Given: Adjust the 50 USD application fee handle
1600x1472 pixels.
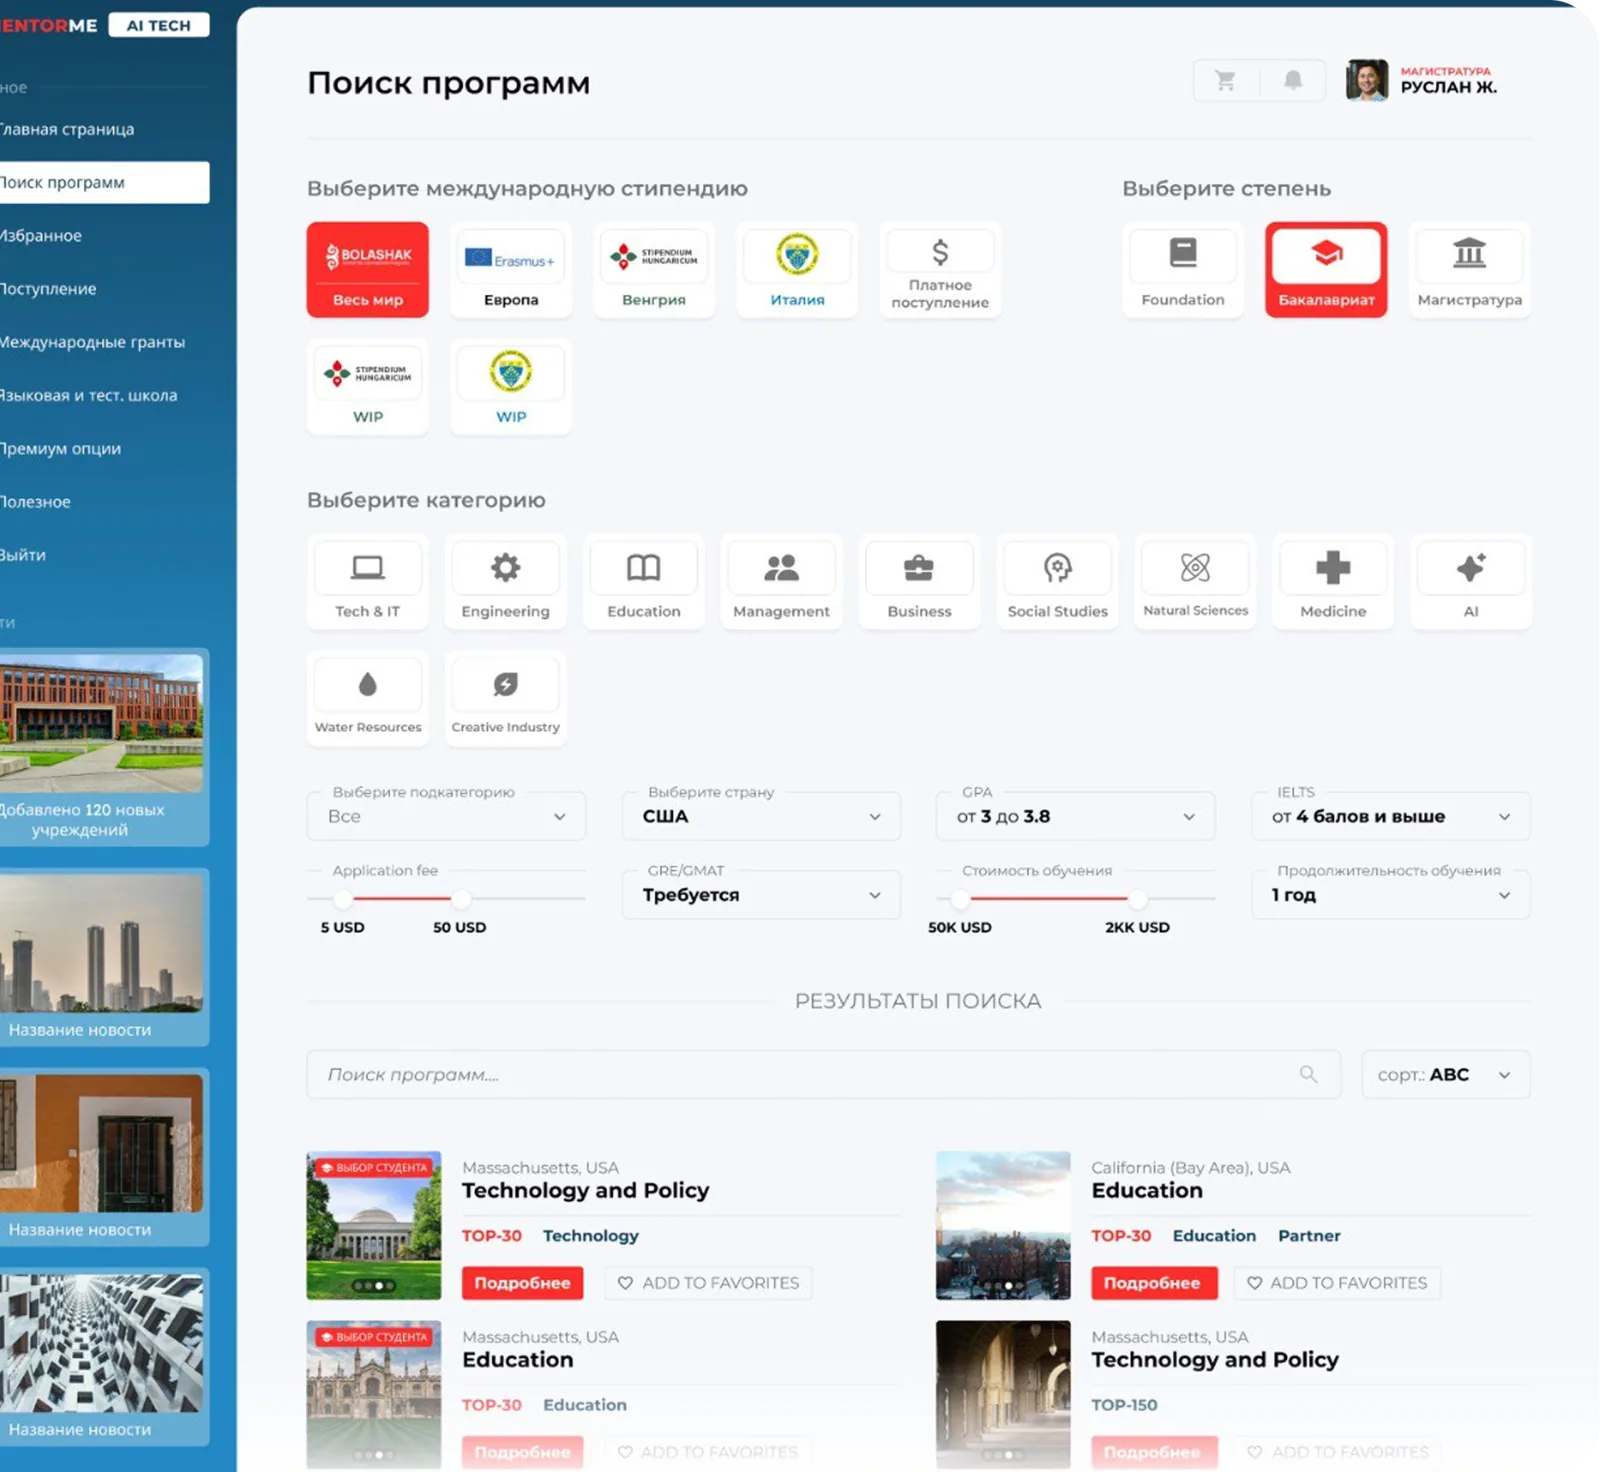Looking at the screenshot, I should pos(460,898).
